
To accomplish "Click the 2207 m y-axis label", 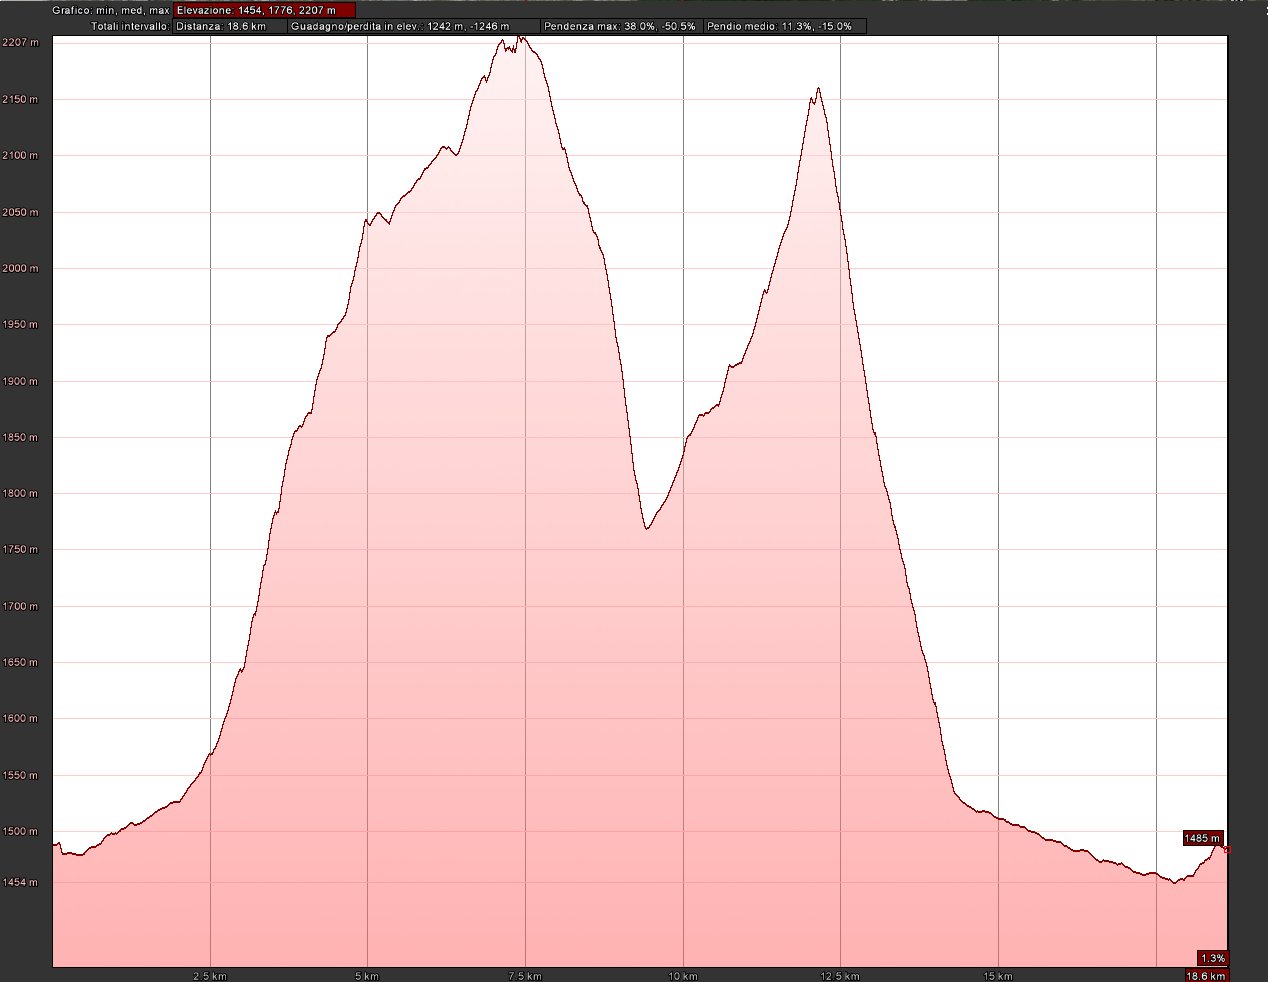I will (x=20, y=42).
